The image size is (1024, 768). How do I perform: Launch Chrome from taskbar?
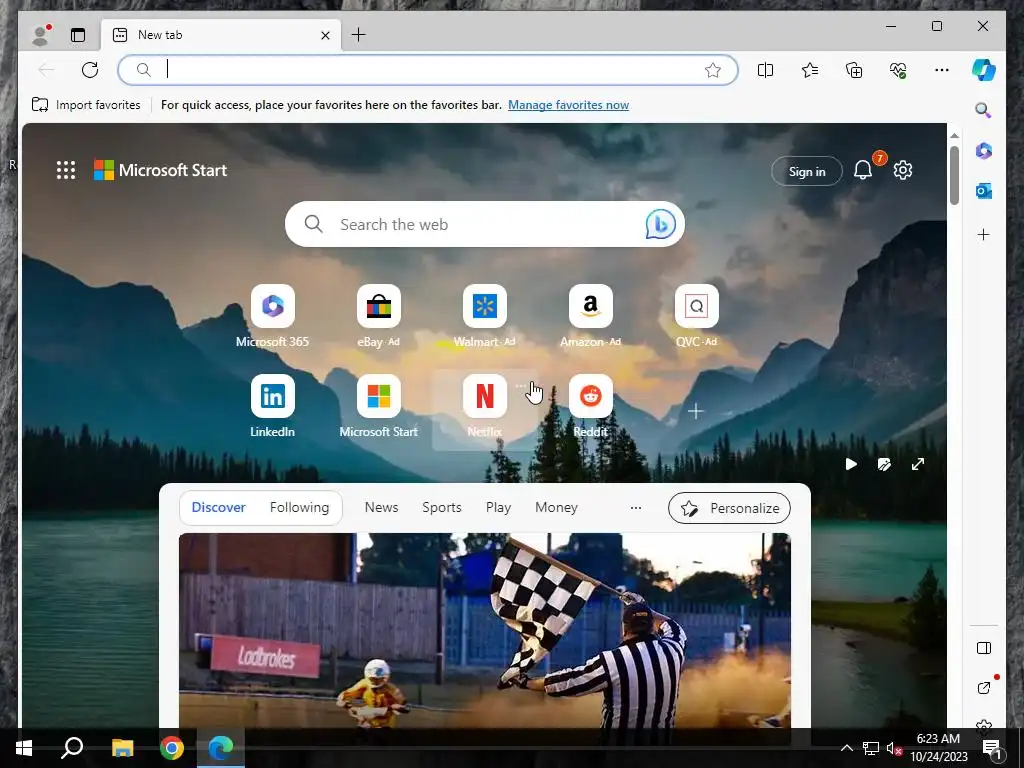coord(172,747)
